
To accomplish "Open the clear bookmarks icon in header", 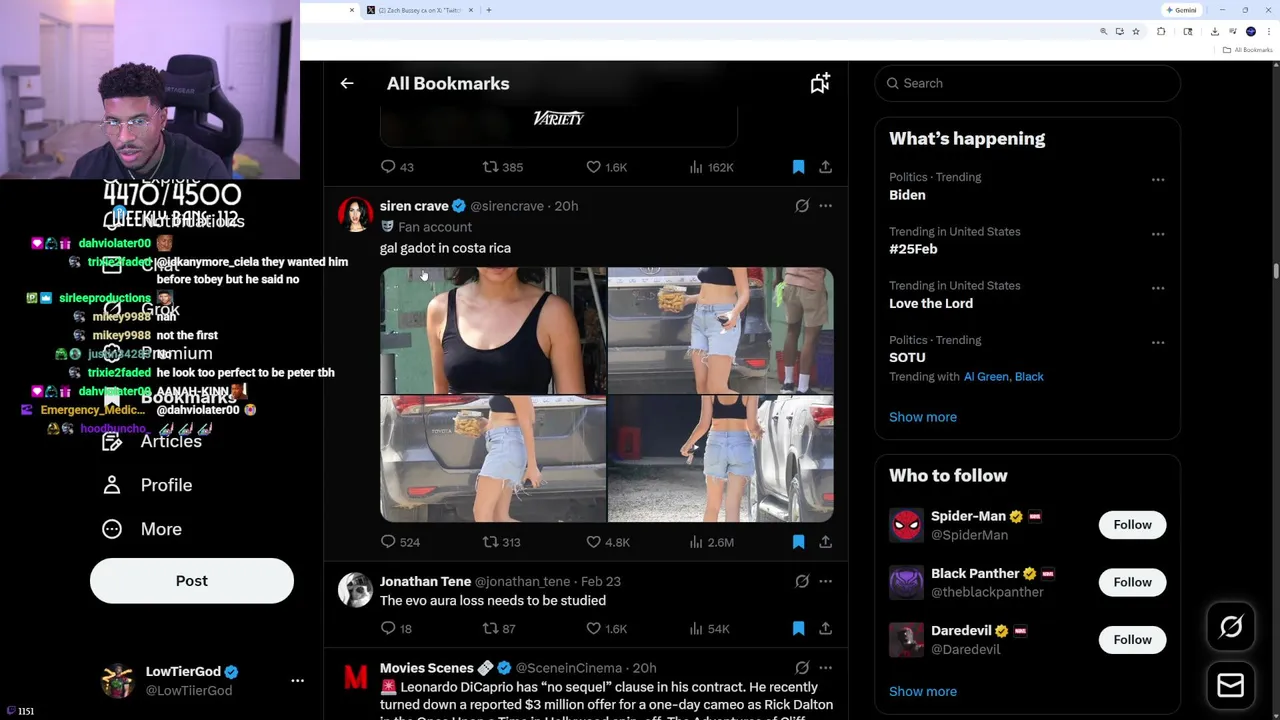I will [820, 84].
